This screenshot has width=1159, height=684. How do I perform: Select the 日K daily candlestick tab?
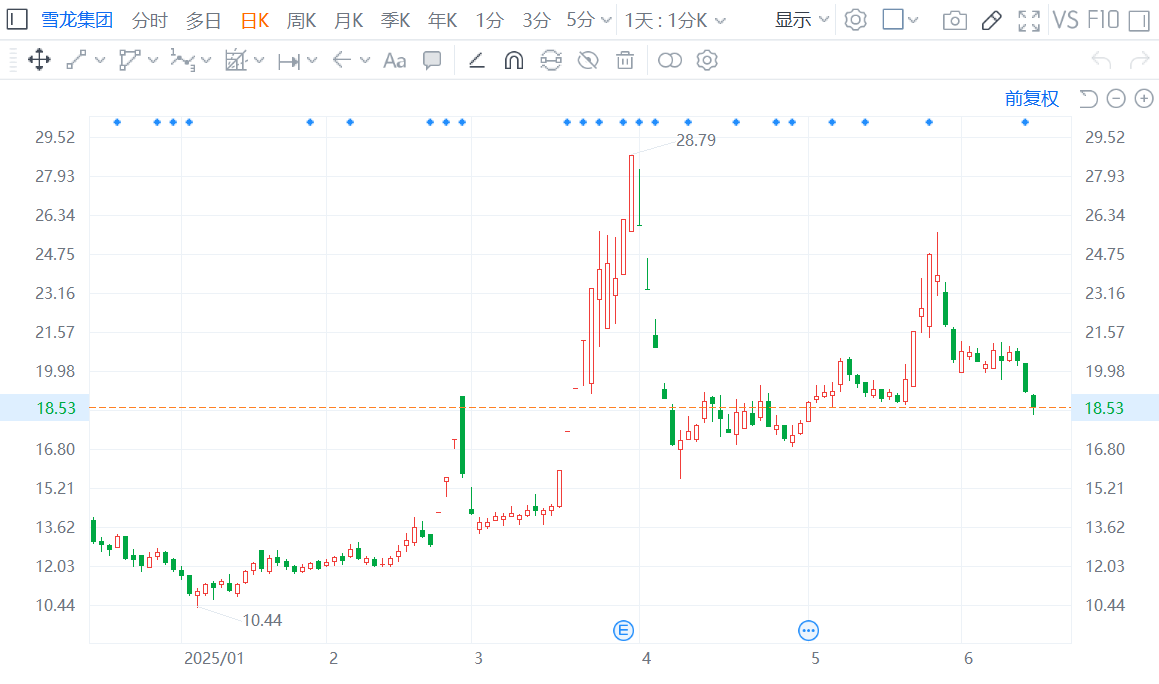pyautogui.click(x=254, y=20)
